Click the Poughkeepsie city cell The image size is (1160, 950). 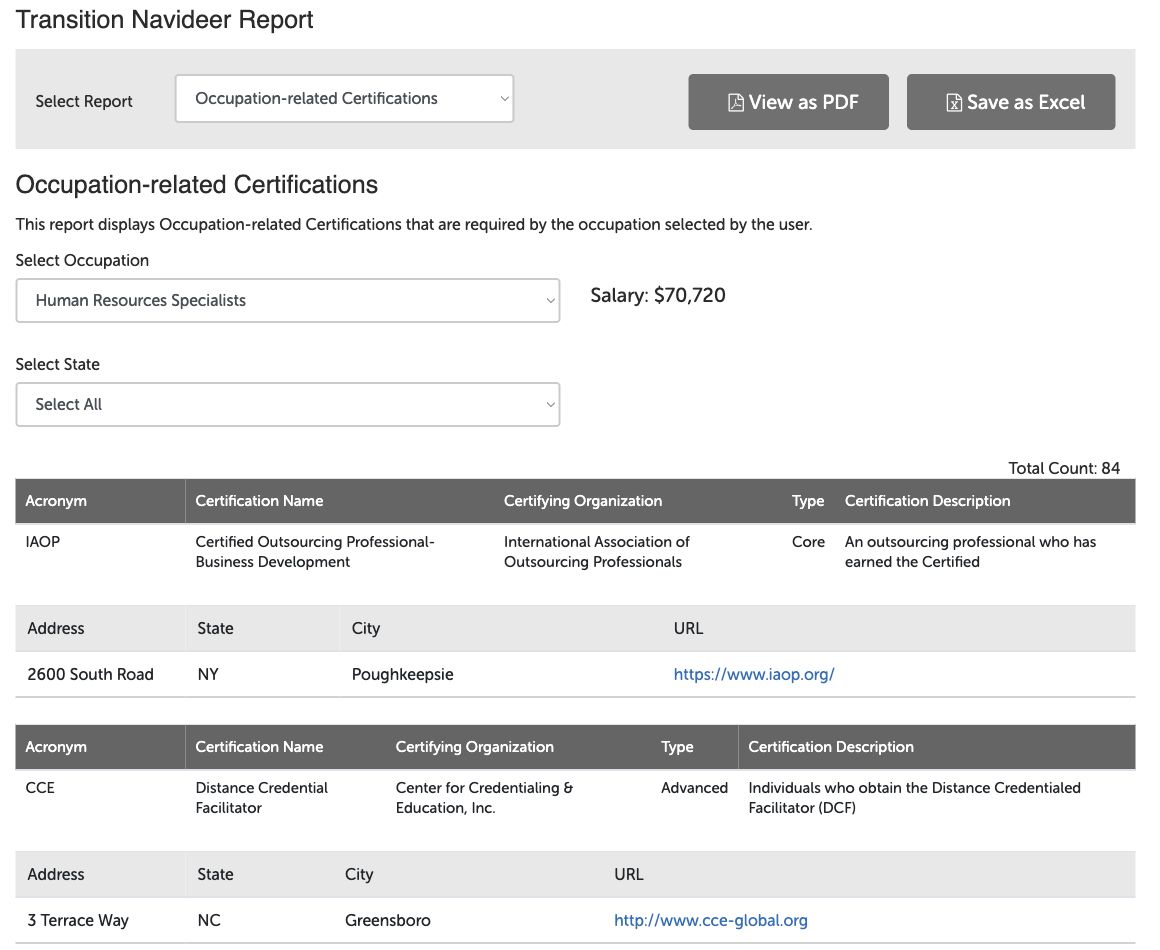tap(402, 675)
